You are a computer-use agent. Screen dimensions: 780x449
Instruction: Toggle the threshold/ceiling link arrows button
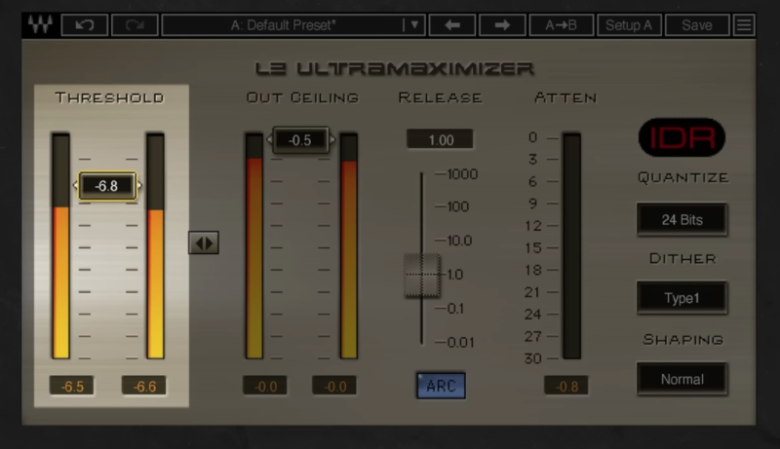[x=203, y=243]
